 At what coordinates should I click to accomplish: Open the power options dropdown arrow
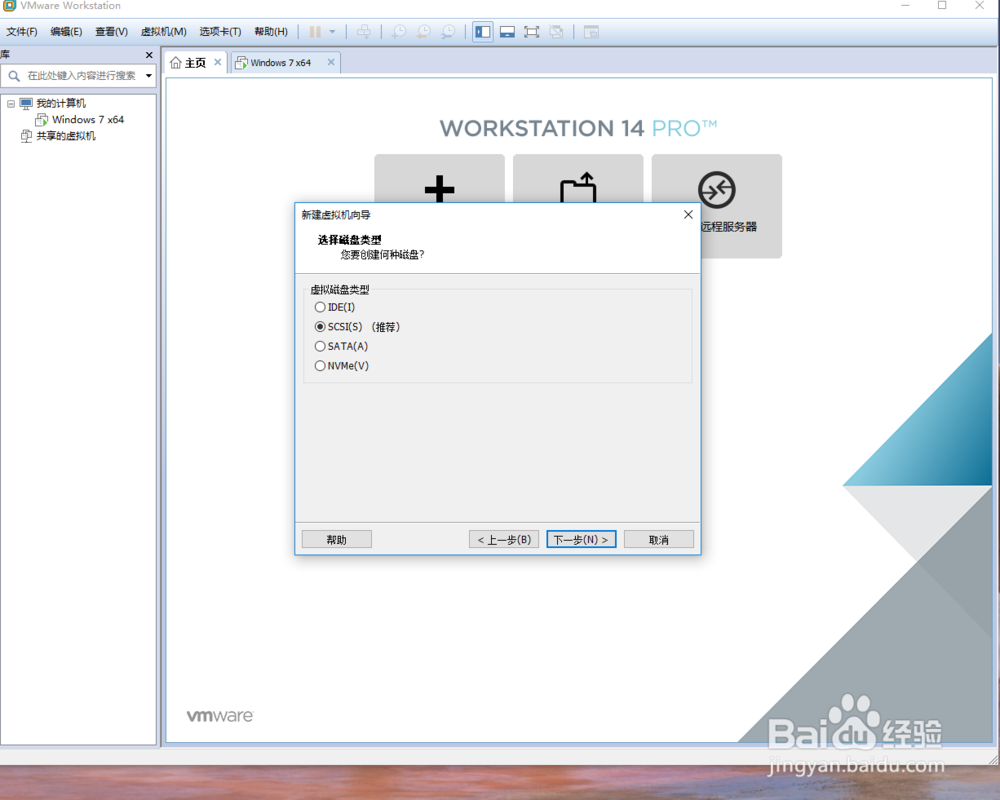click(332, 32)
